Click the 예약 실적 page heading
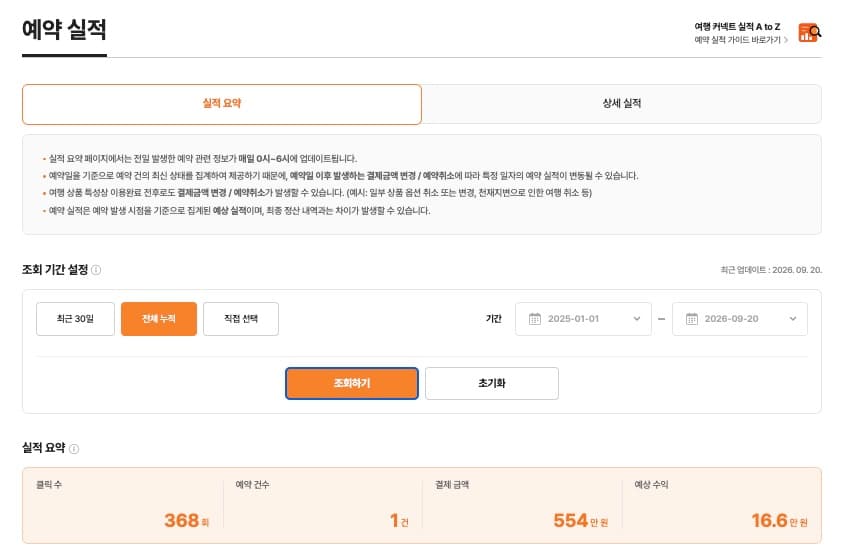This screenshot has width=842, height=560. pos(64,29)
